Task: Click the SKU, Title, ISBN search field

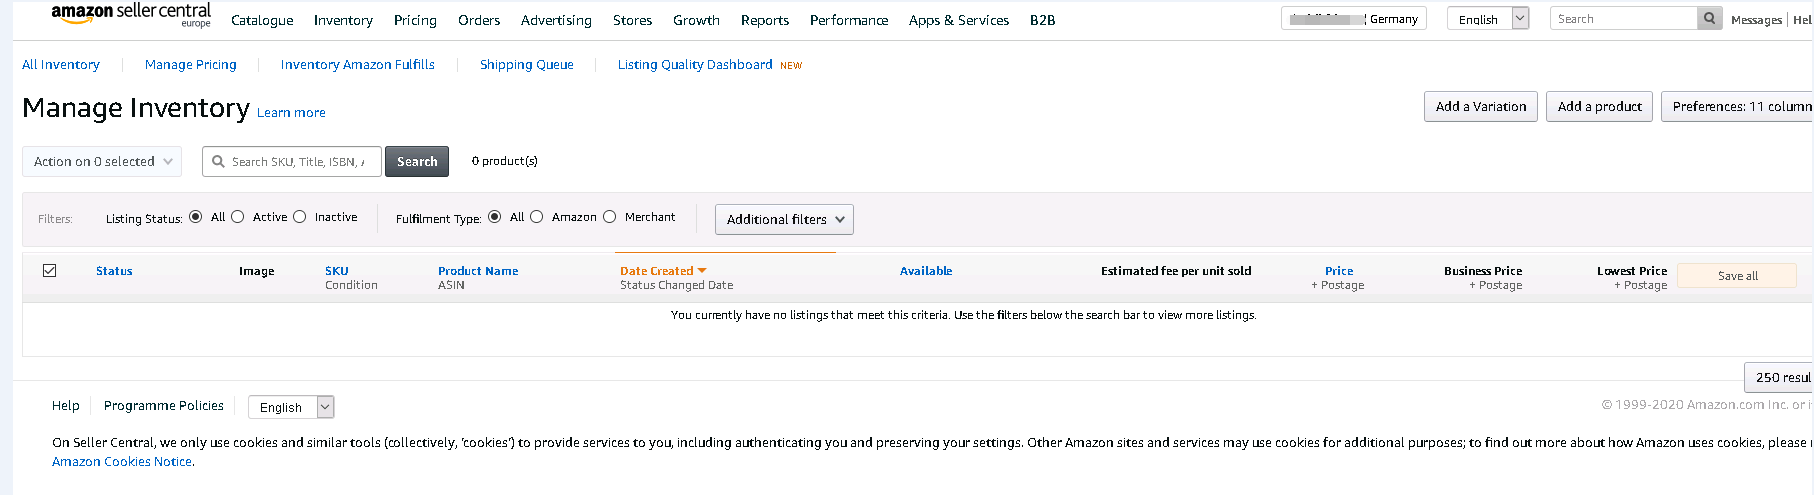Action: click(292, 161)
